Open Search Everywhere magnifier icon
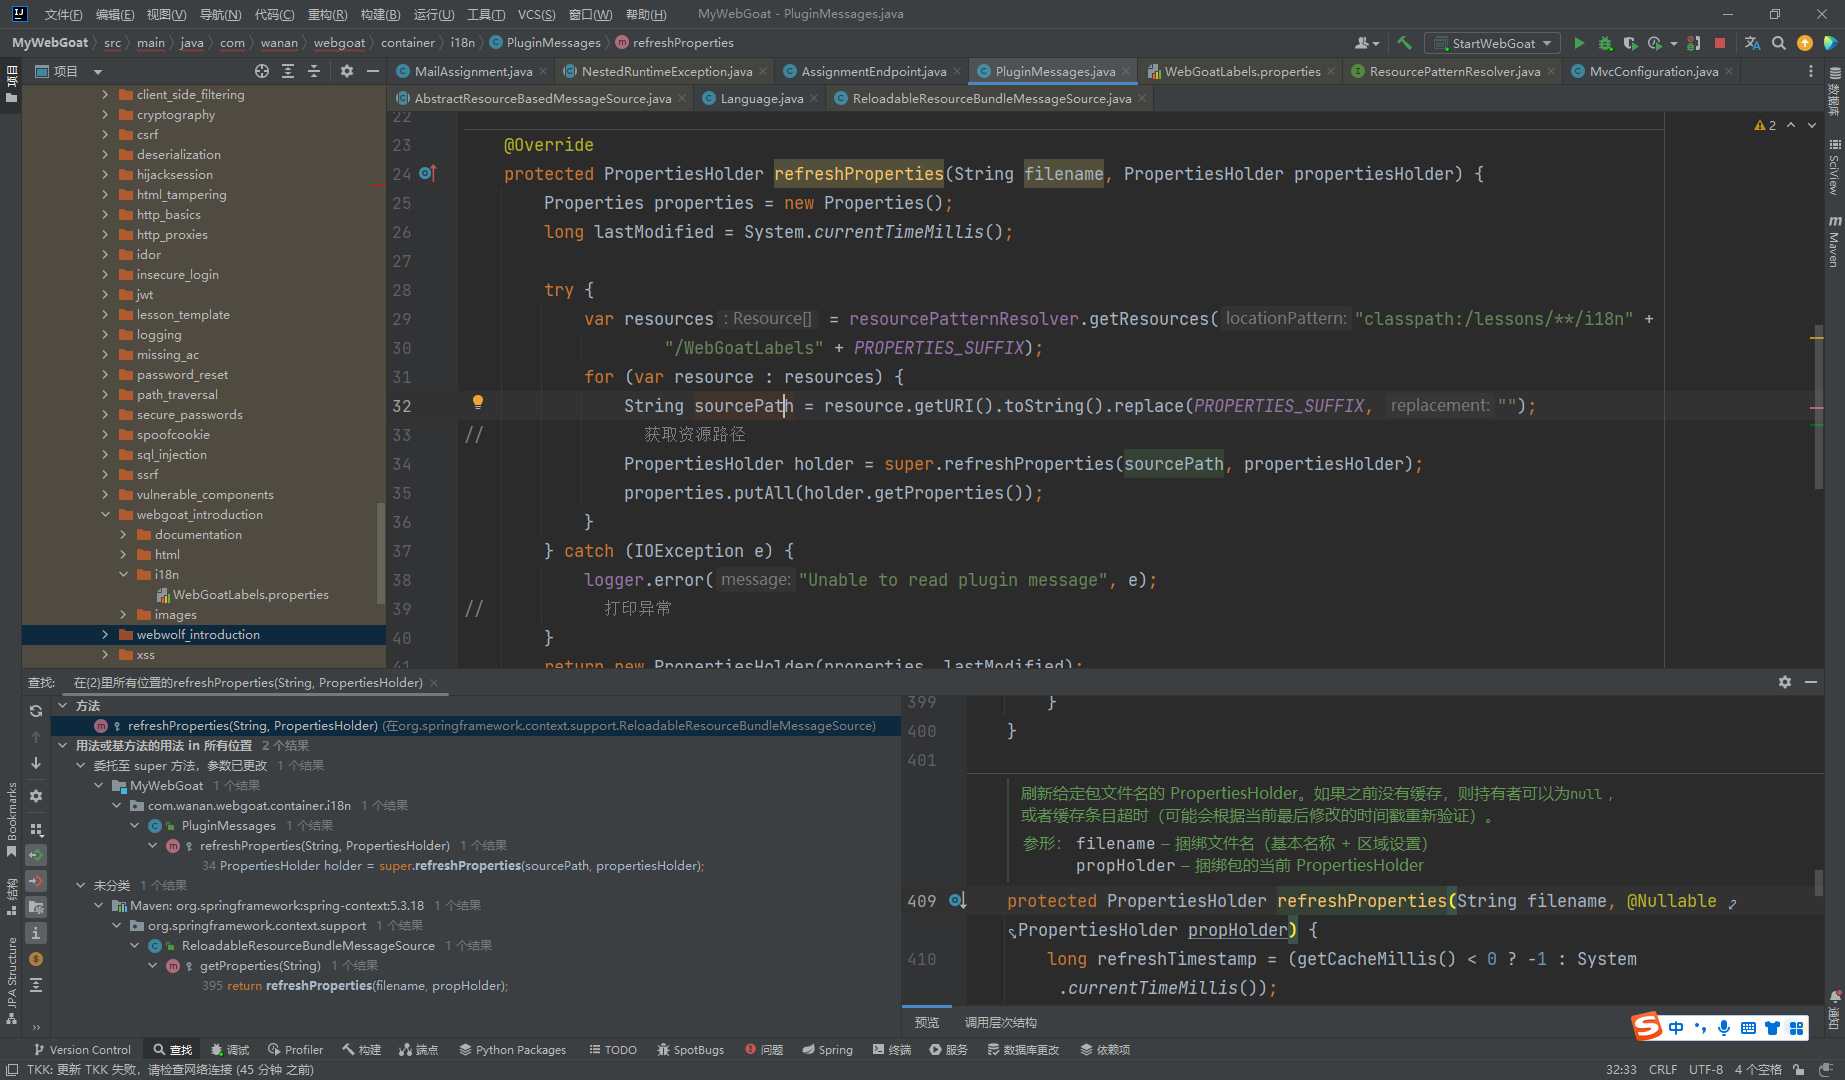The width and height of the screenshot is (1845, 1080). [1779, 43]
